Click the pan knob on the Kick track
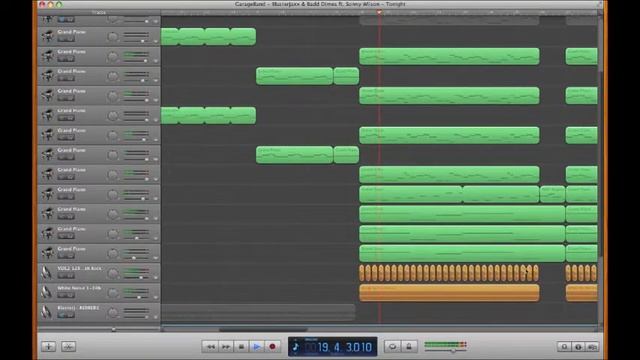Viewport: 640px width, 360px height. tap(113, 273)
